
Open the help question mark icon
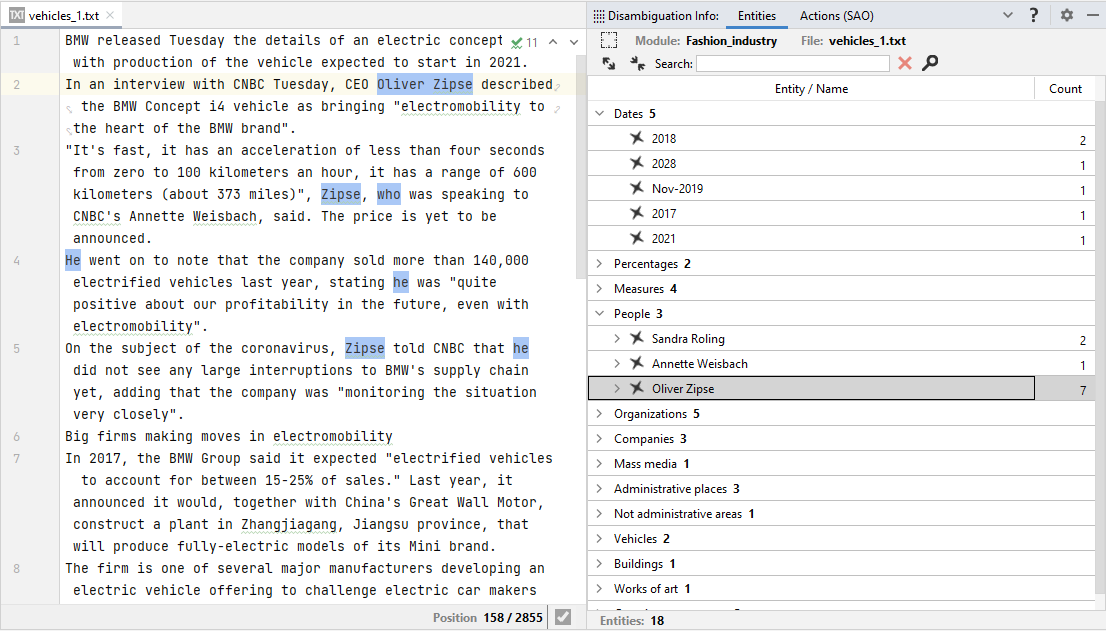point(1034,15)
